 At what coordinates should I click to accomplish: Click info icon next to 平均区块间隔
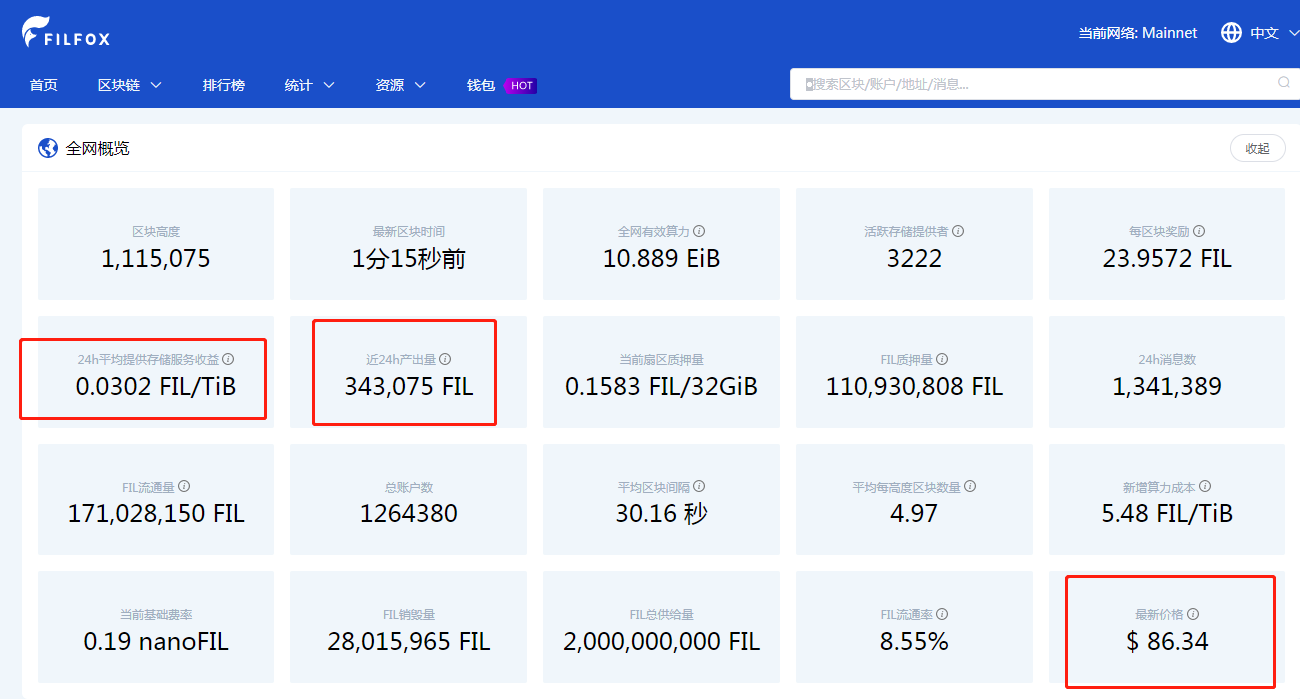699,487
